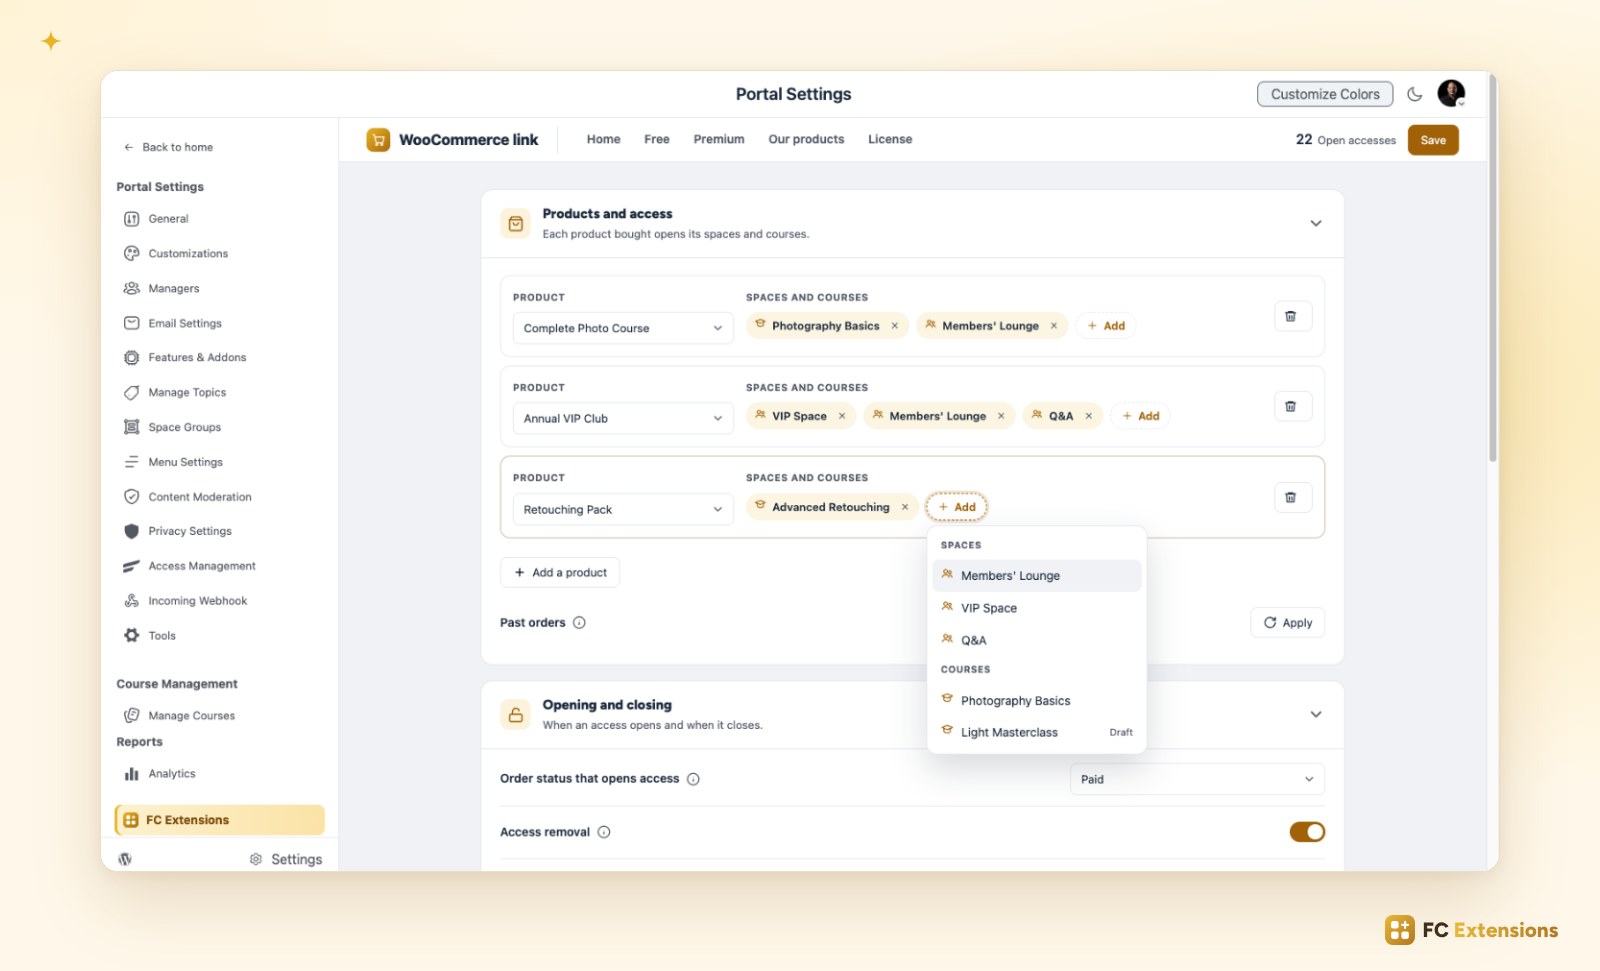Click the Order status info icon
This screenshot has width=1600, height=971.
693,779
